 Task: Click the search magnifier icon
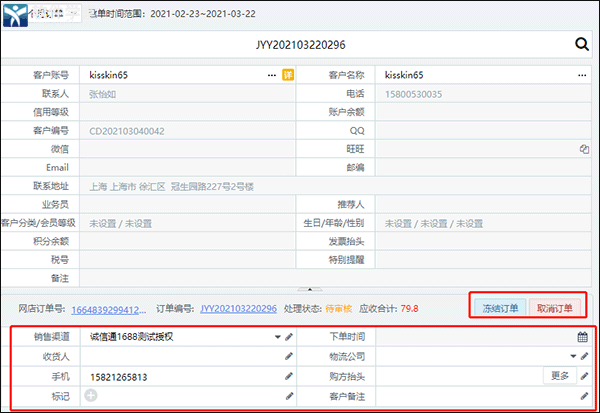pyautogui.click(x=582, y=44)
